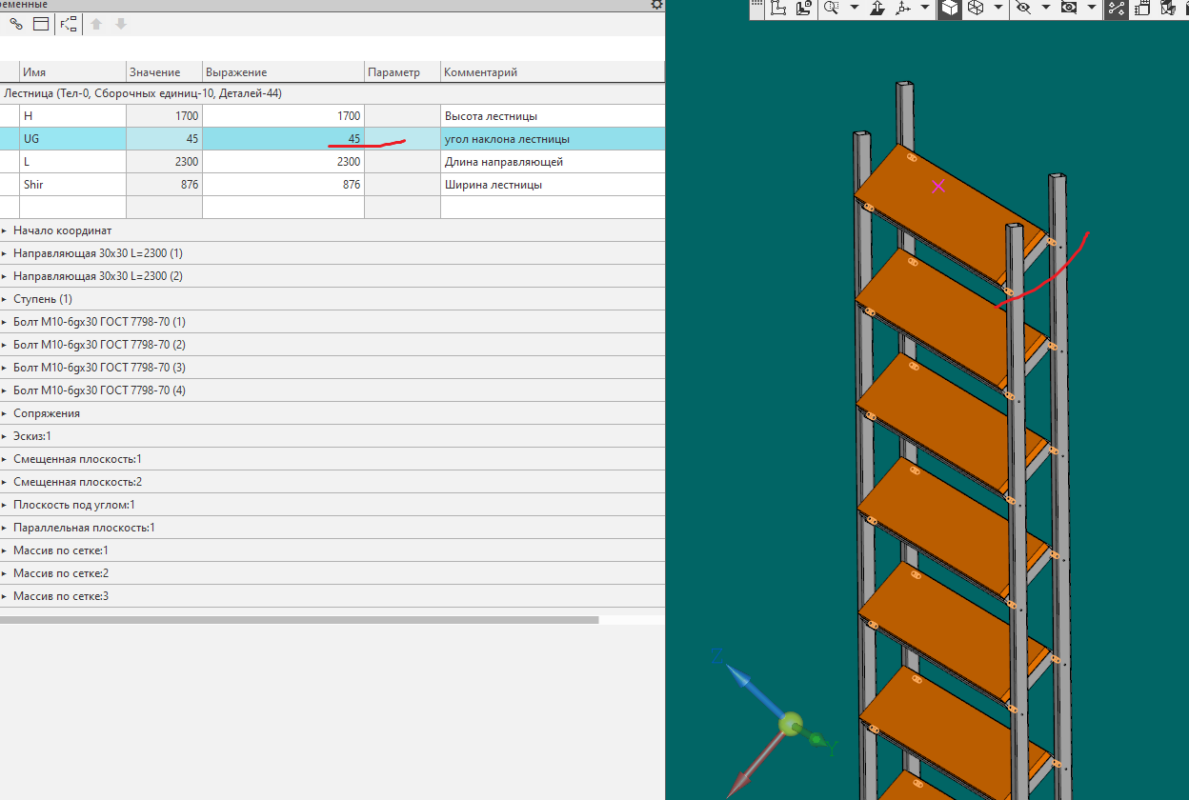1189x800 pixels.
Task: Toggle the hide objects crossed-eye icon
Action: tap(1024, 8)
